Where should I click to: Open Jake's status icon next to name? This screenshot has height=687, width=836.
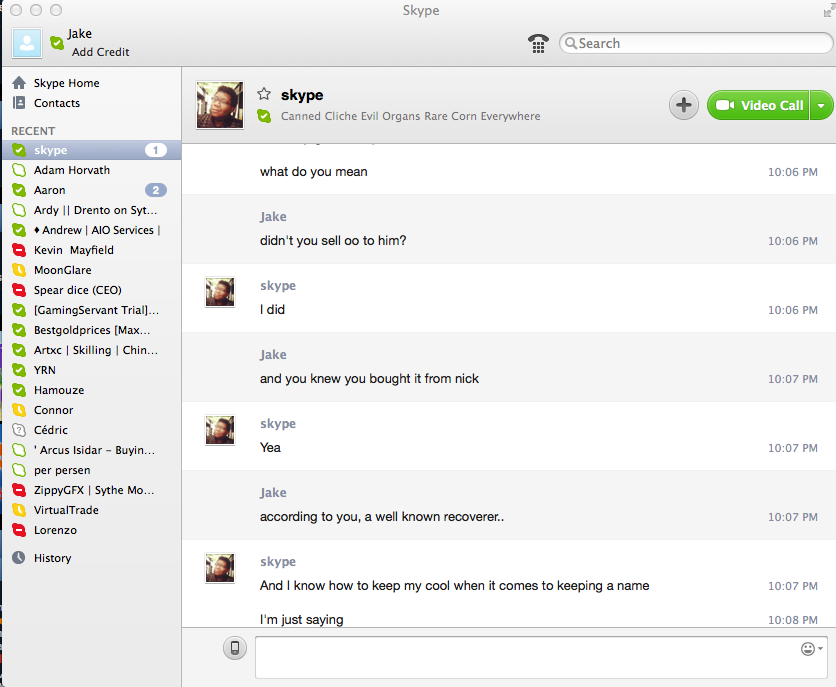click(x=57, y=42)
